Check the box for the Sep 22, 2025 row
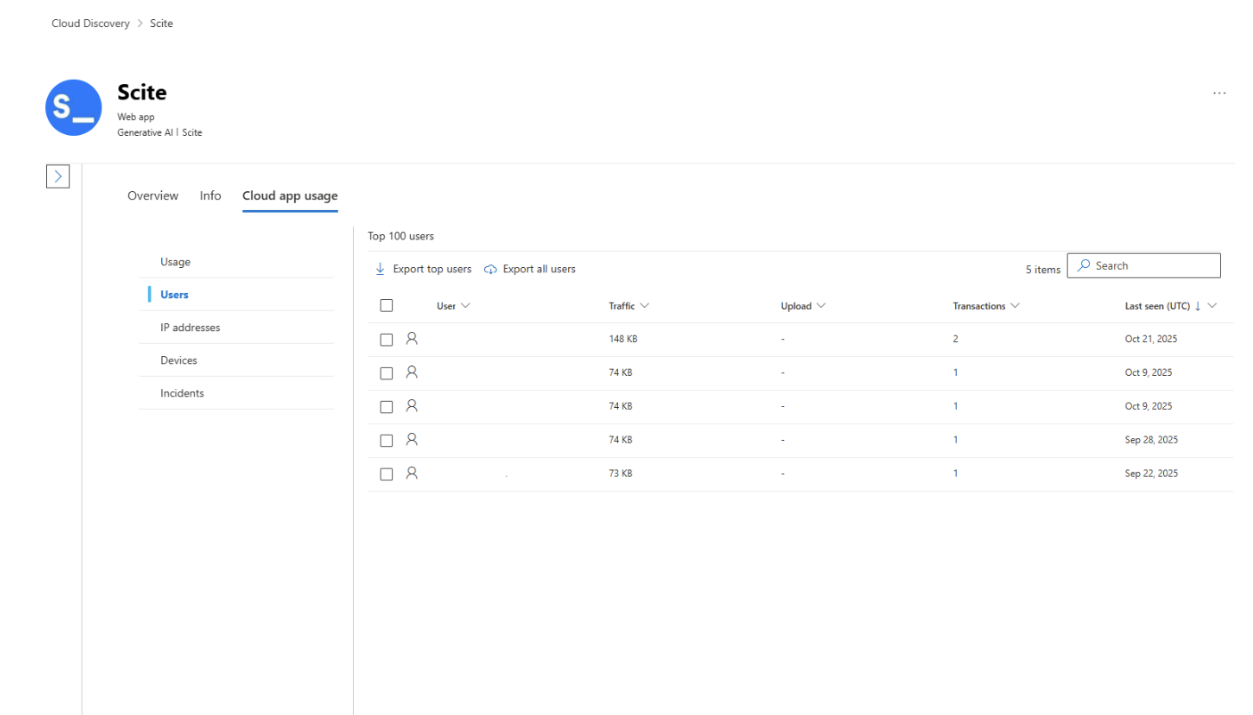Viewport: 1253px width, 715px height. [x=386, y=474]
